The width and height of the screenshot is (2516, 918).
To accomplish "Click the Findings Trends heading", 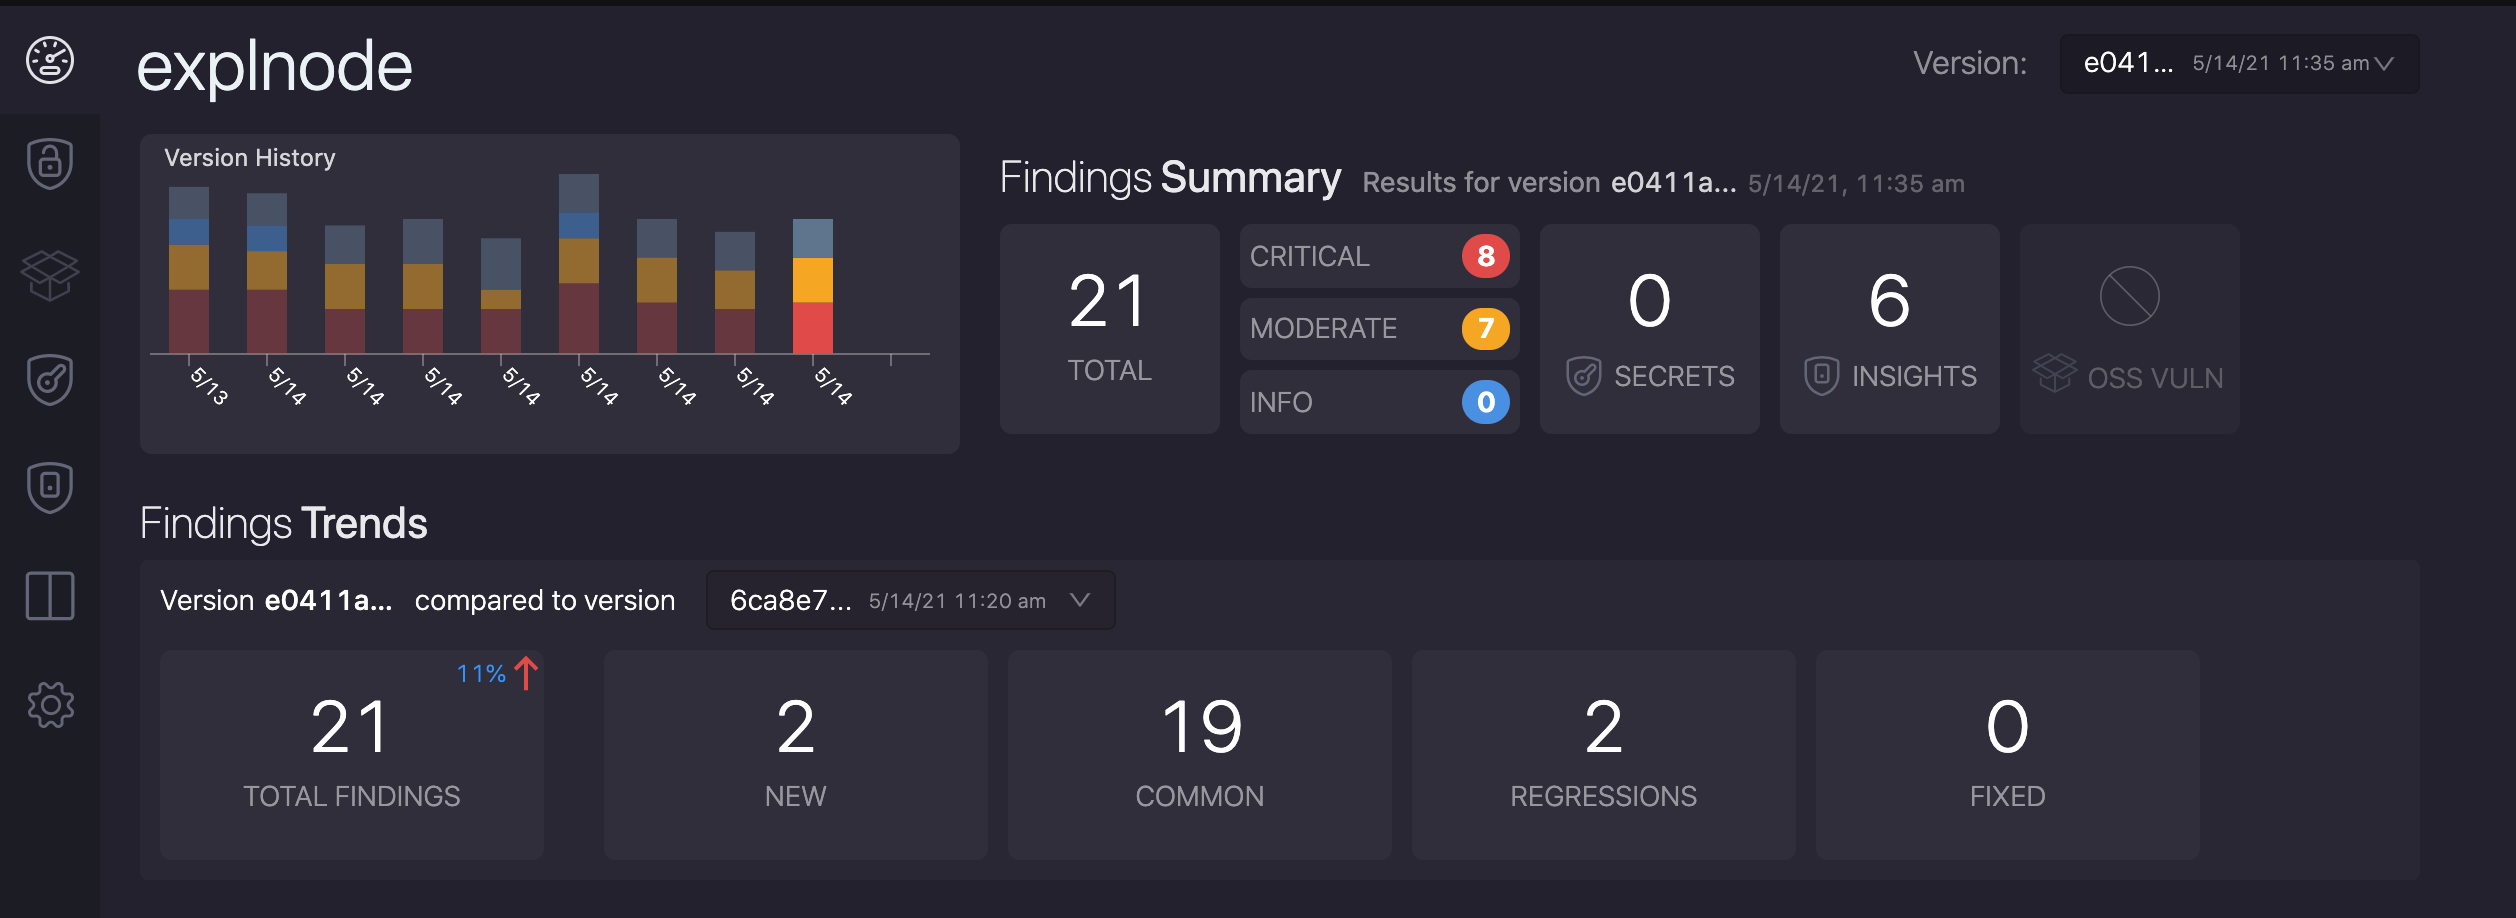I will [284, 523].
